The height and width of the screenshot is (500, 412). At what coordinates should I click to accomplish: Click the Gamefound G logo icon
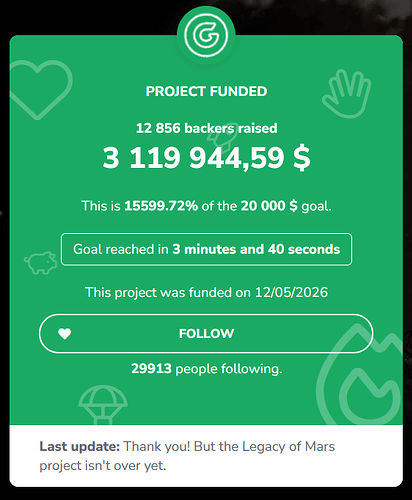click(206, 35)
